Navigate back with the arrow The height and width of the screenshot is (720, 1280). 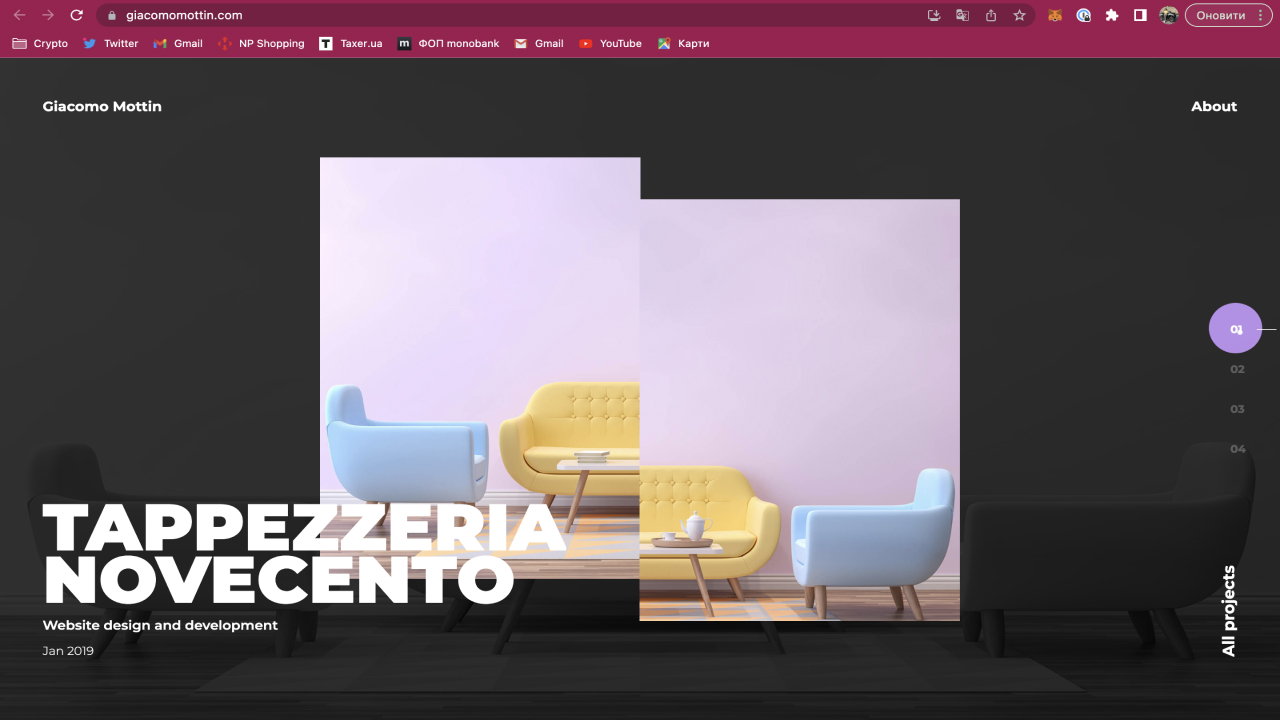(x=19, y=15)
